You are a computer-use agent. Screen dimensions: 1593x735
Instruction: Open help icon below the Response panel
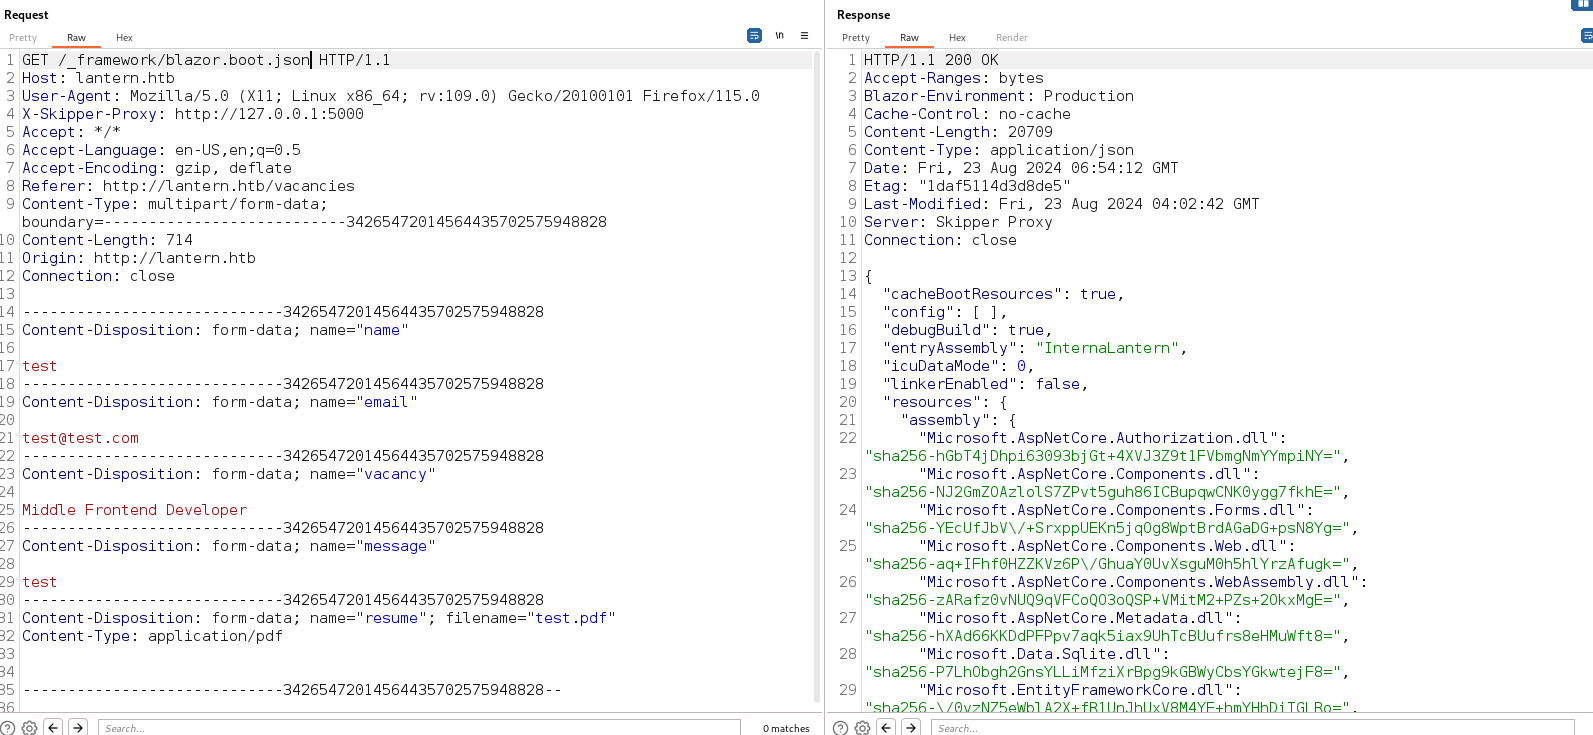pyautogui.click(x=841, y=728)
